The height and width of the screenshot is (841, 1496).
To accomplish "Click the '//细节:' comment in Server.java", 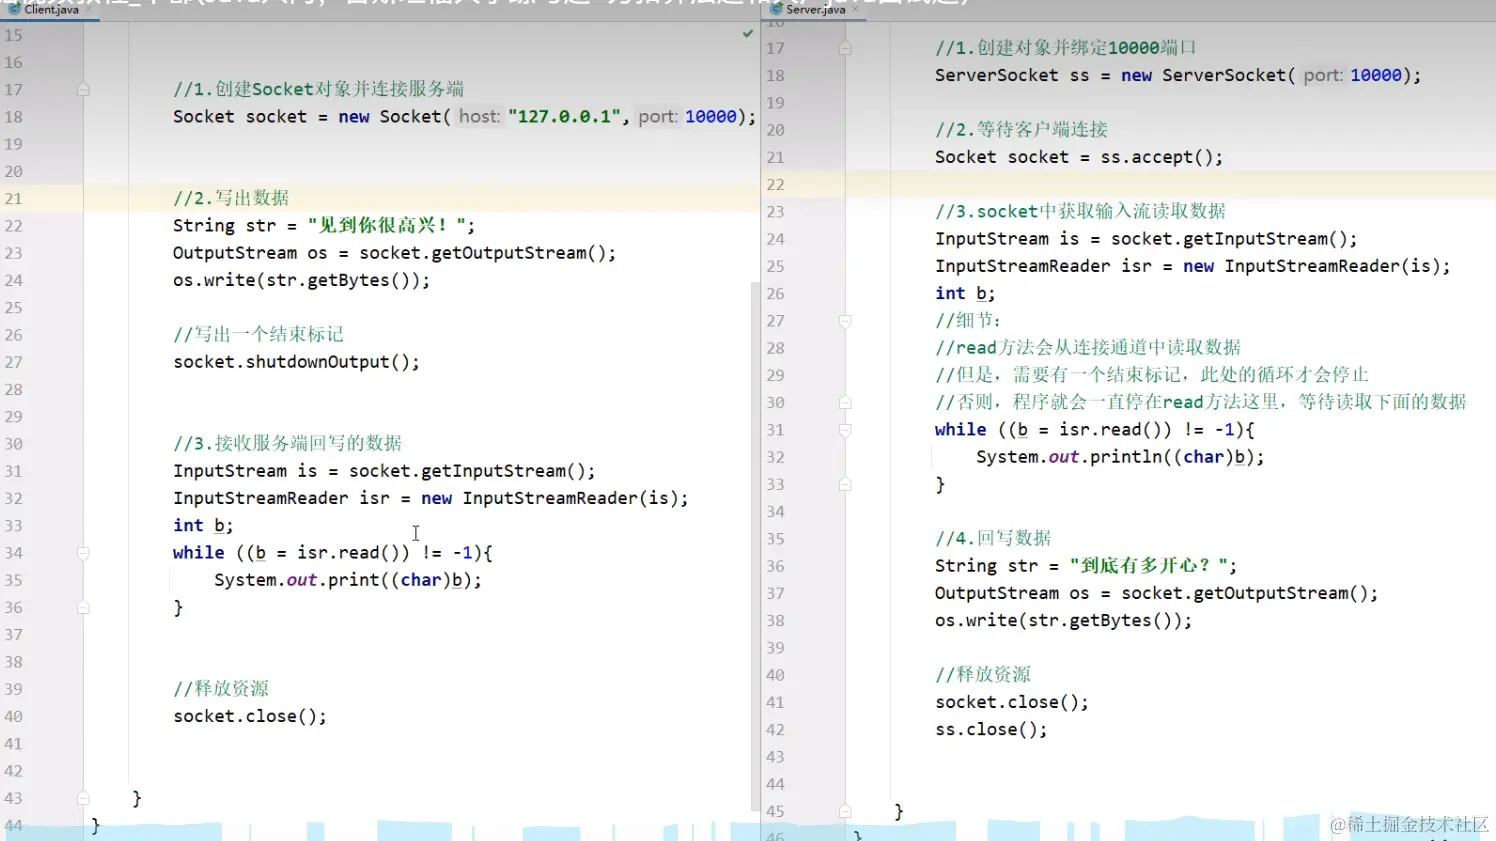I will pyautogui.click(x=968, y=320).
